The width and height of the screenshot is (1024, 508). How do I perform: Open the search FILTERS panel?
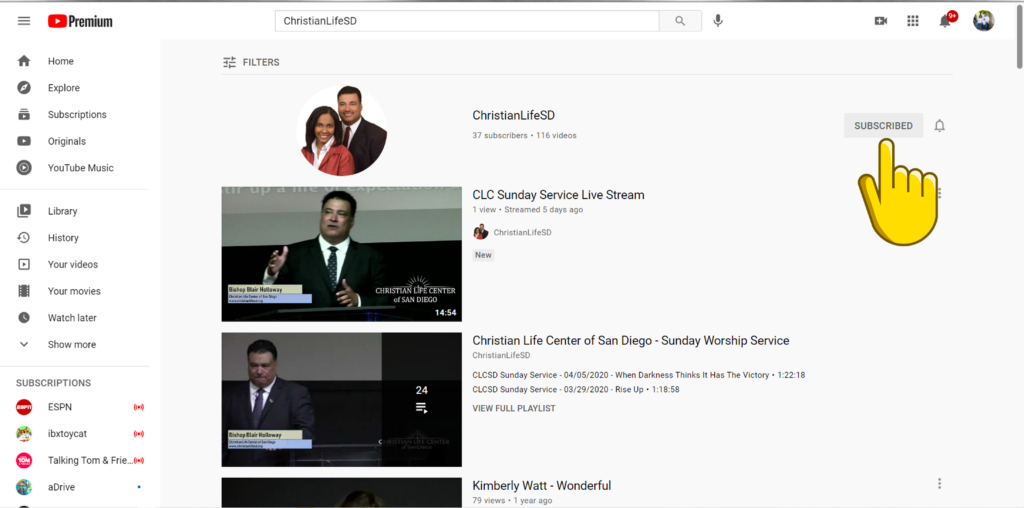click(251, 63)
